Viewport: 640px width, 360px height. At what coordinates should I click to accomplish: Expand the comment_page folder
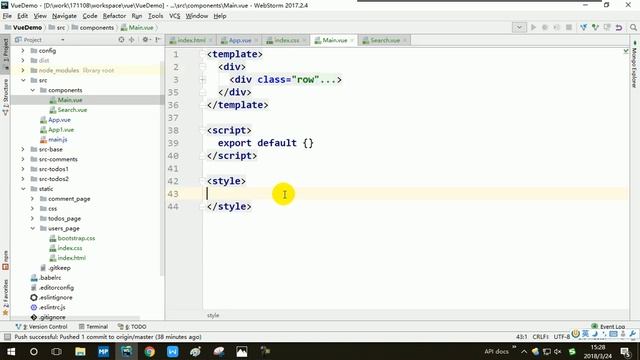click(32, 199)
